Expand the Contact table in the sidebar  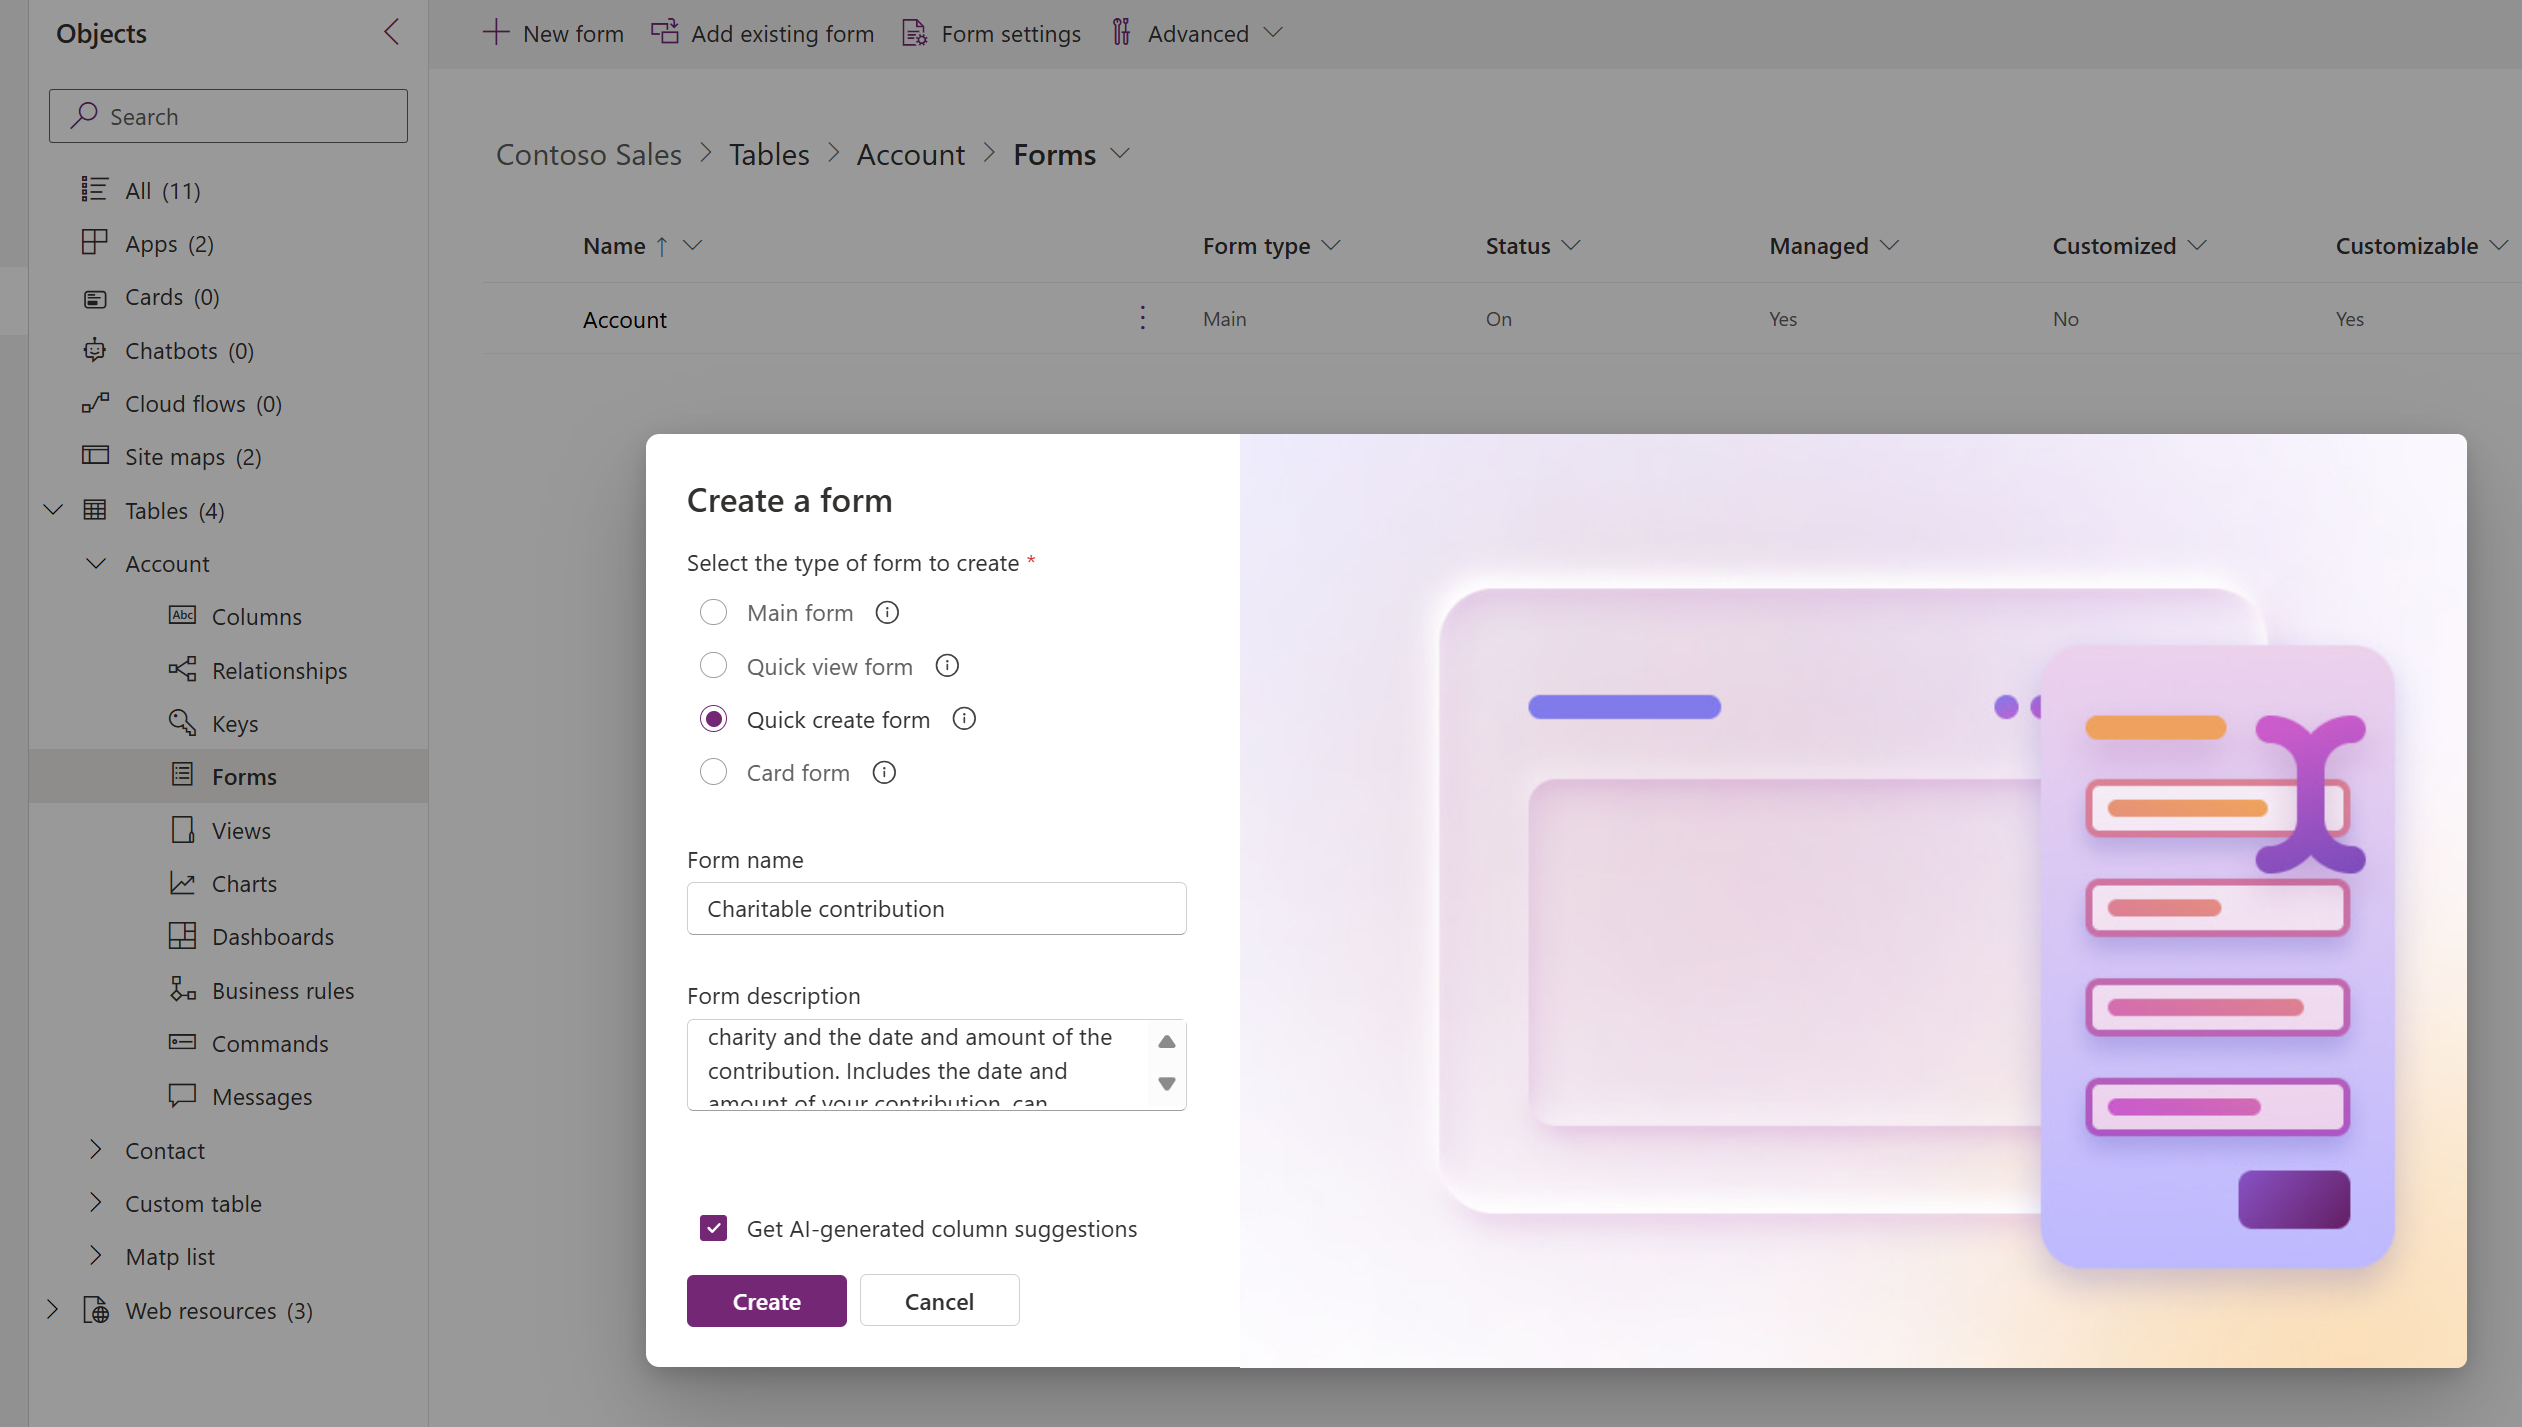(95, 1149)
